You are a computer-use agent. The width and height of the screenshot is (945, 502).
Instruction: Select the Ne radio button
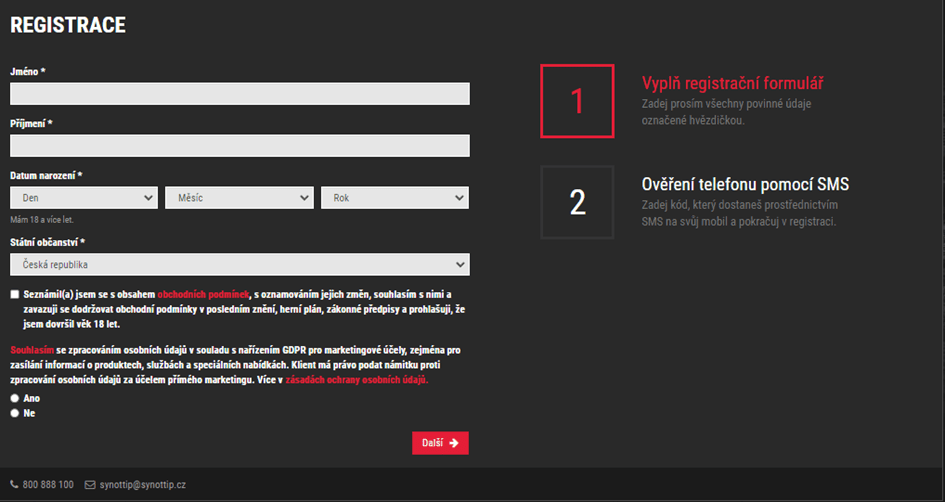pos(15,413)
